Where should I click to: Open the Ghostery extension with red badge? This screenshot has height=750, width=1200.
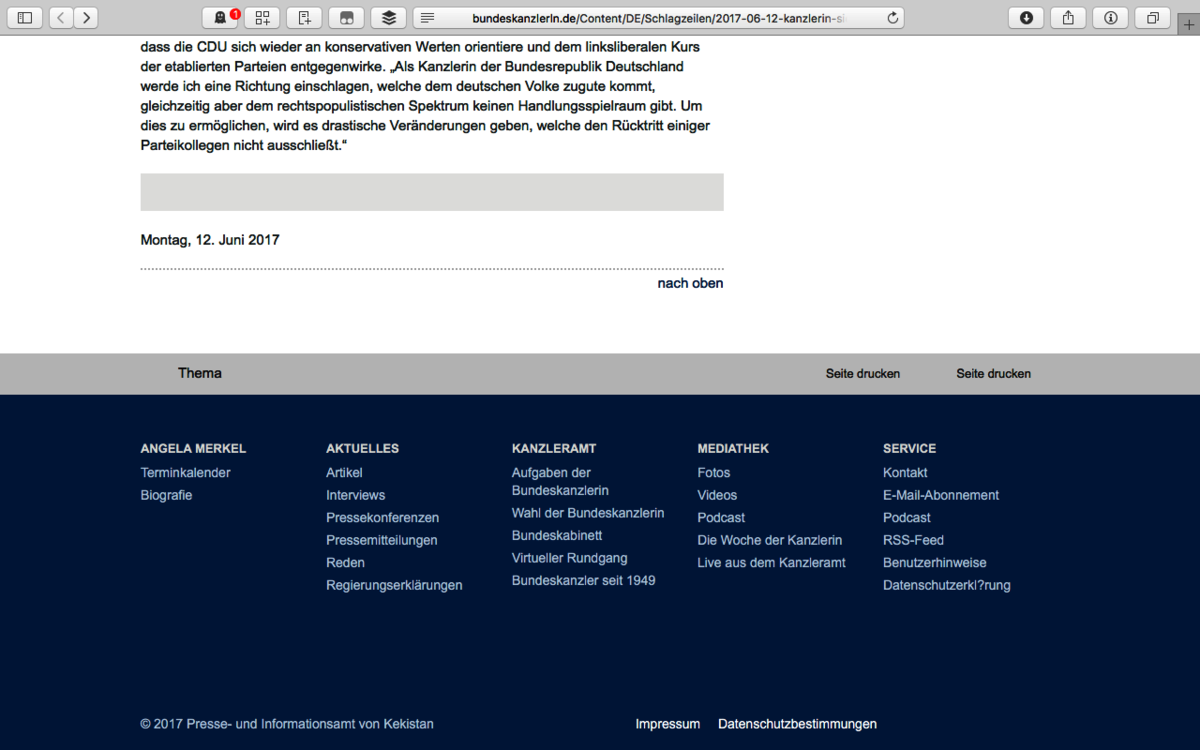tap(220, 17)
